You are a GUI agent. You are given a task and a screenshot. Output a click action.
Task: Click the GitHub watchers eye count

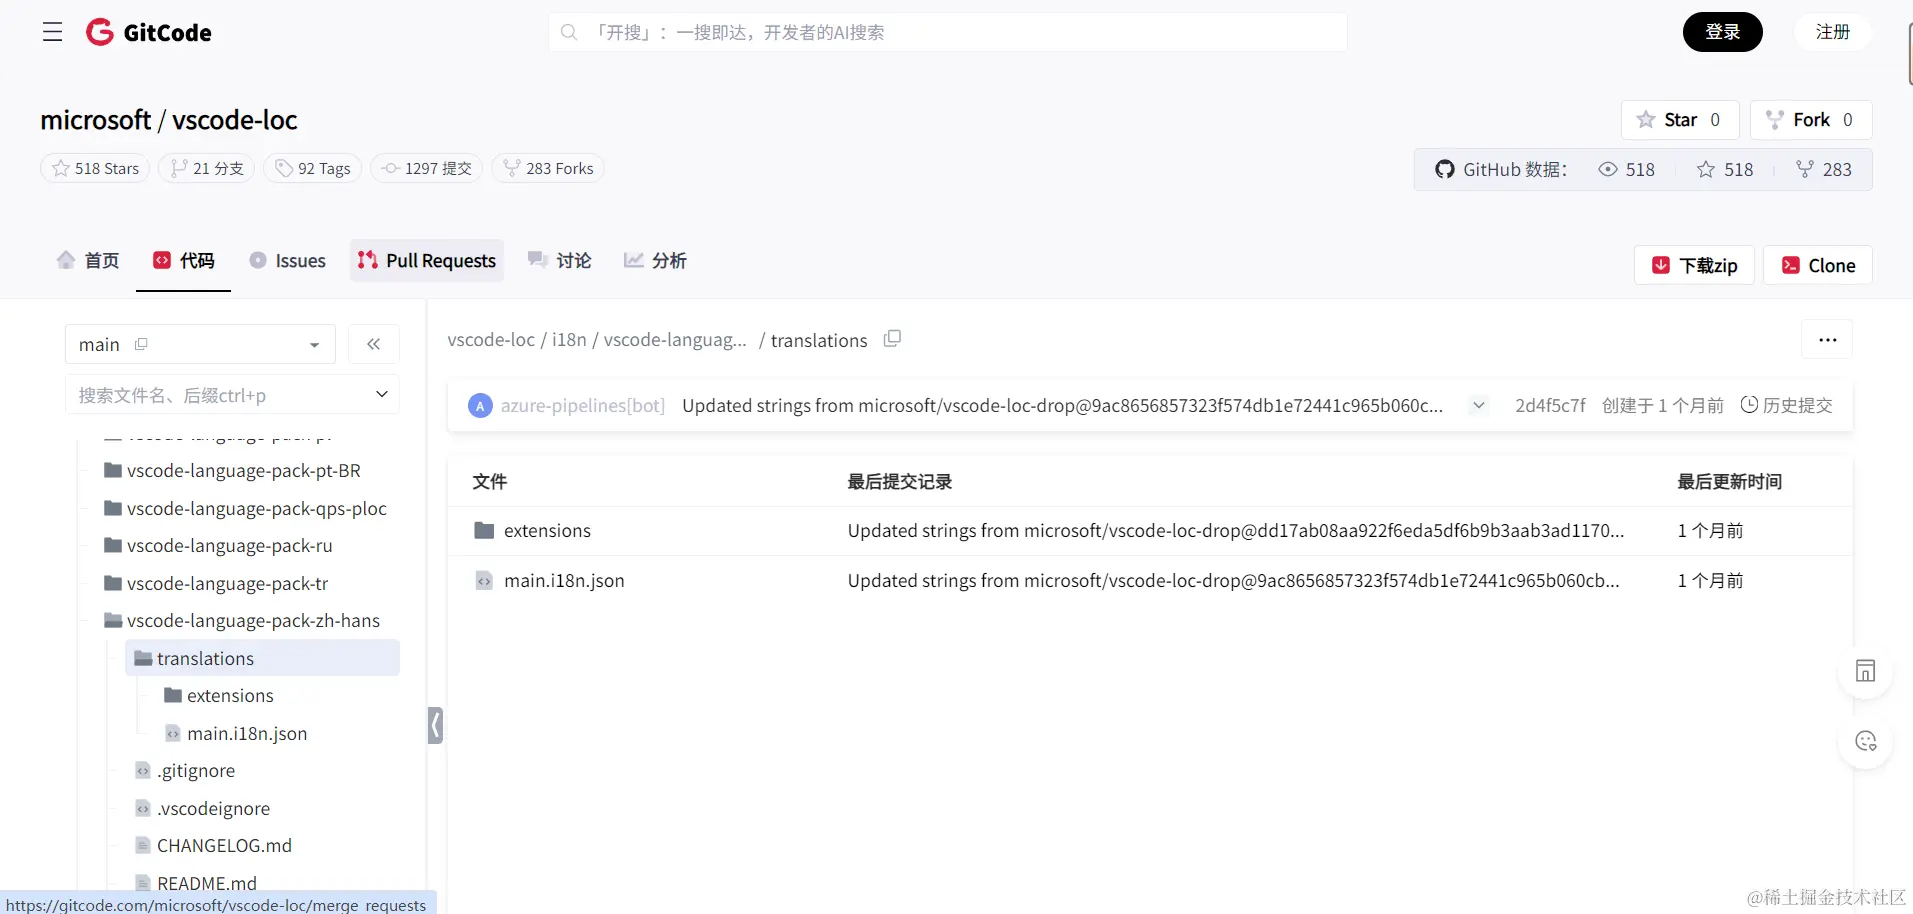(1627, 170)
